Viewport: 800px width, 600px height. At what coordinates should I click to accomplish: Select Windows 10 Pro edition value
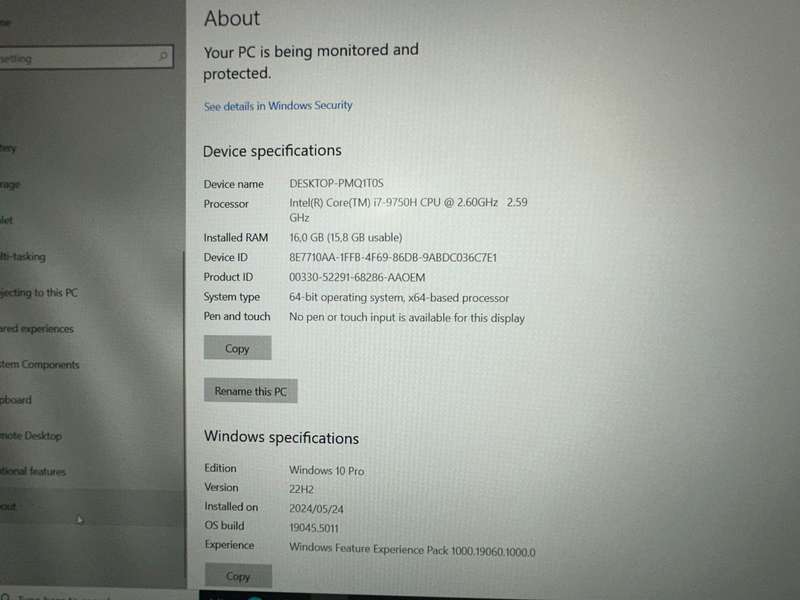coord(327,470)
